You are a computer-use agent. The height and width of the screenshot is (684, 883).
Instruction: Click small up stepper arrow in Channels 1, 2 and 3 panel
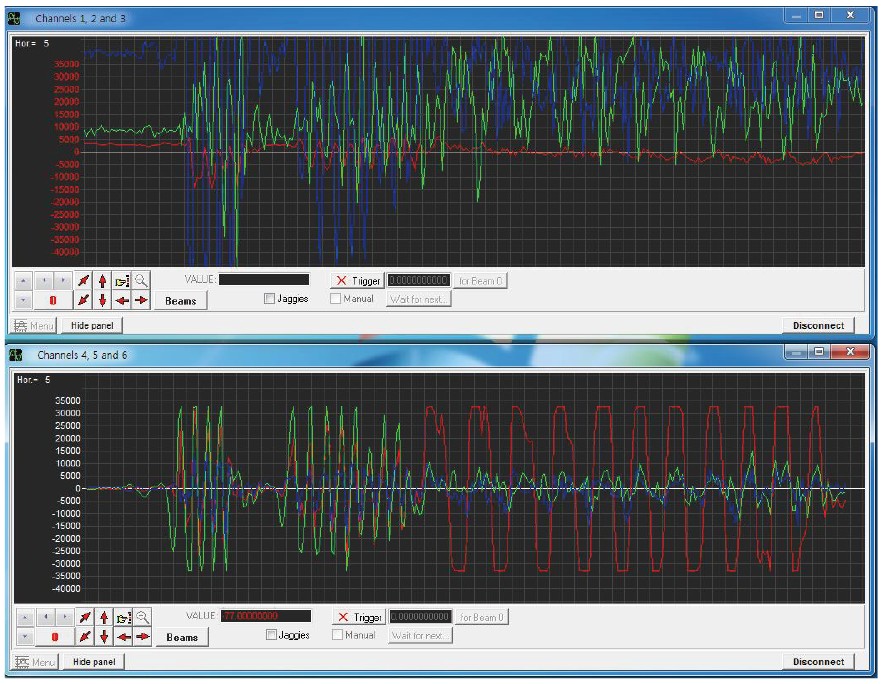(23, 280)
